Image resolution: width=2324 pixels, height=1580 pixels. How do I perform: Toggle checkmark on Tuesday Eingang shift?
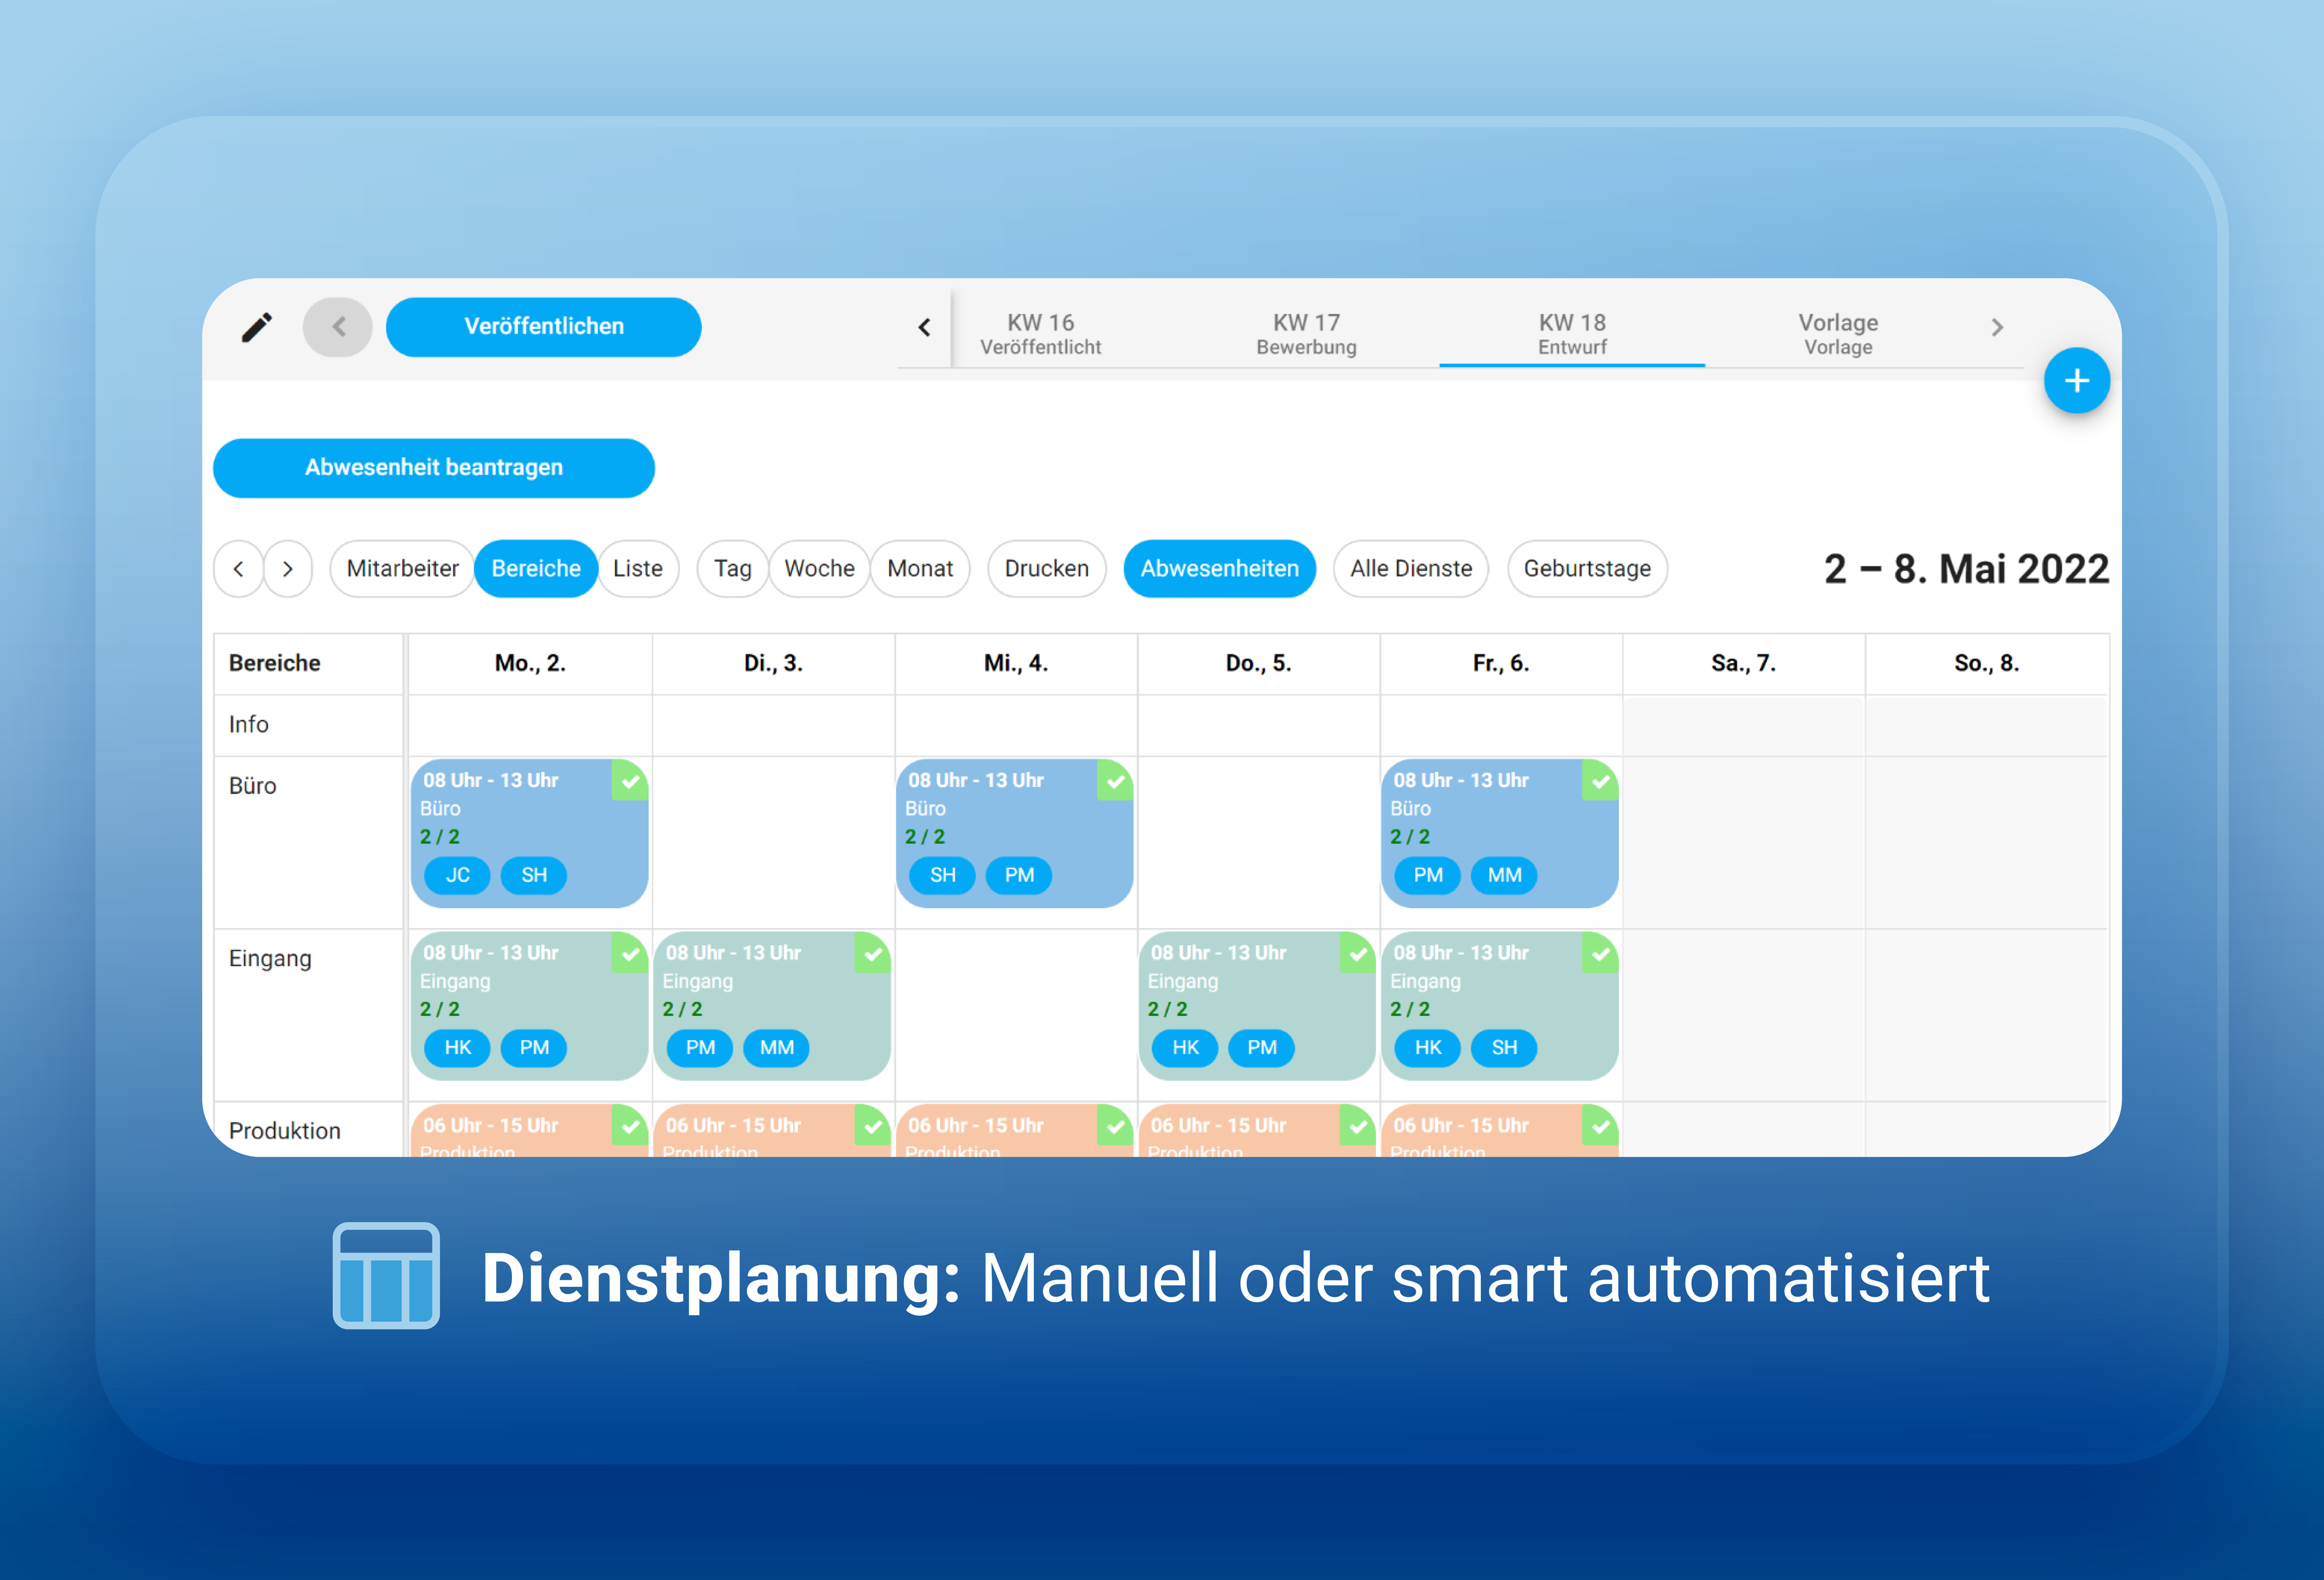[873, 954]
